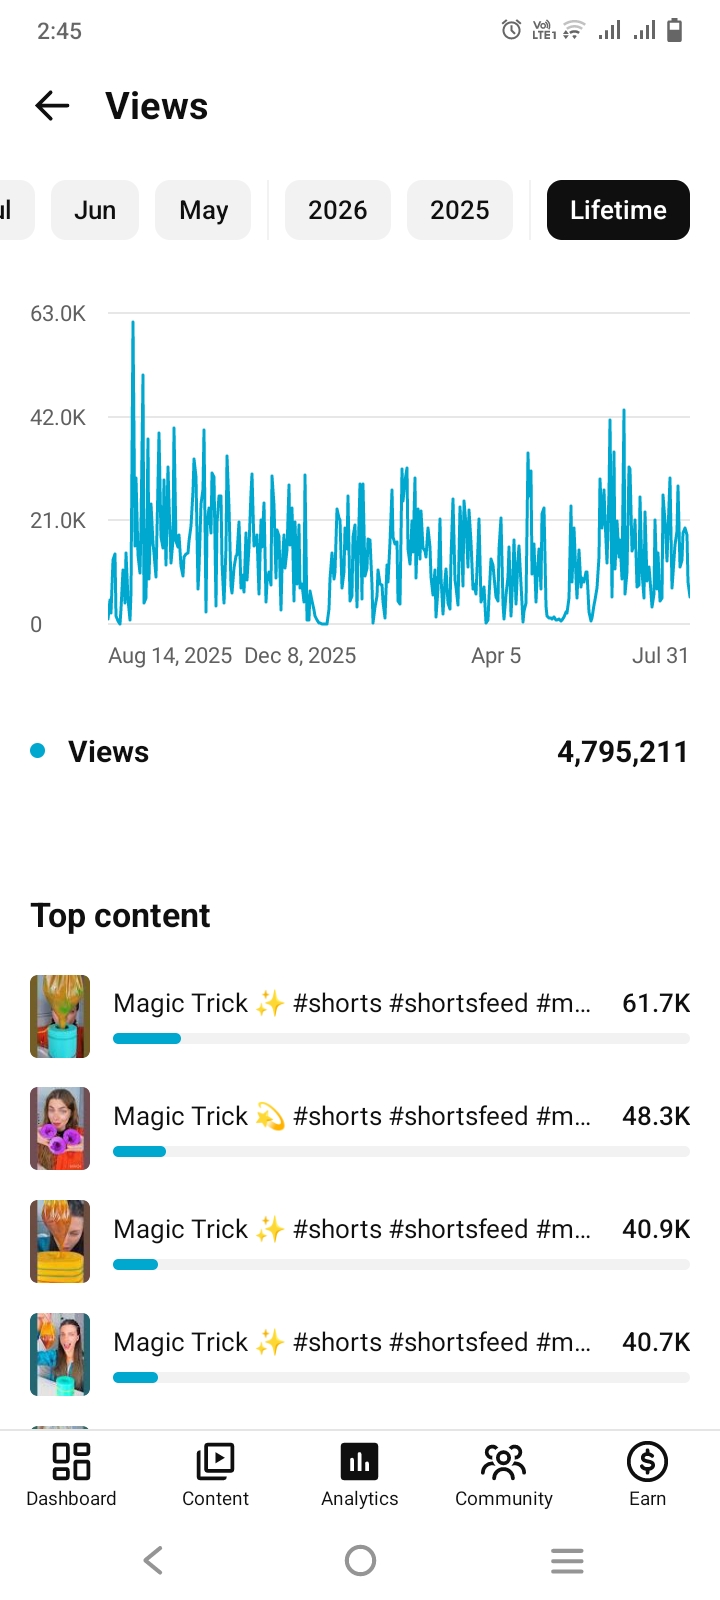Open the Community people icon
Image resolution: width=720 pixels, height=1600 pixels.
[x=503, y=1461]
